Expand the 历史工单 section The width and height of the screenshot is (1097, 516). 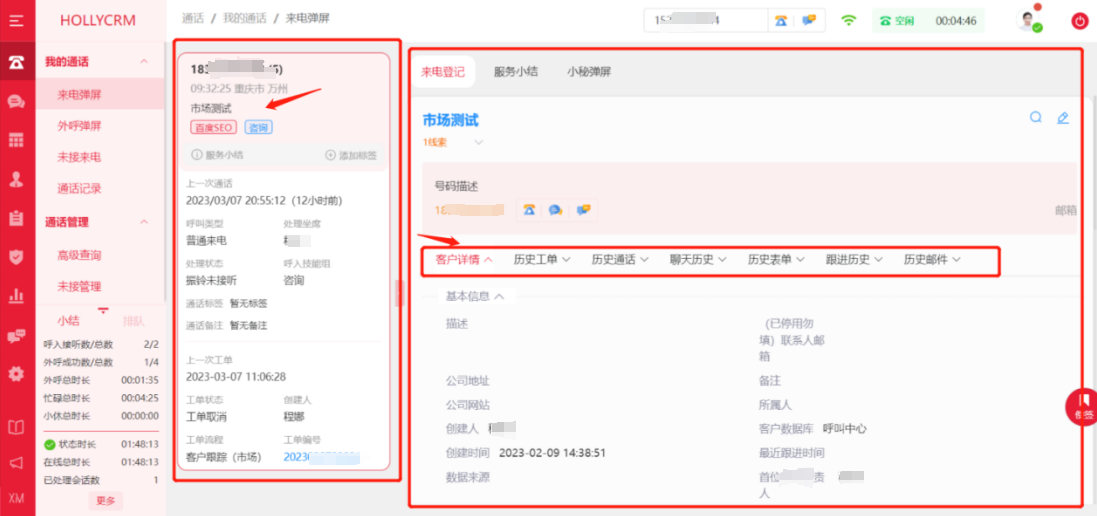point(542,259)
